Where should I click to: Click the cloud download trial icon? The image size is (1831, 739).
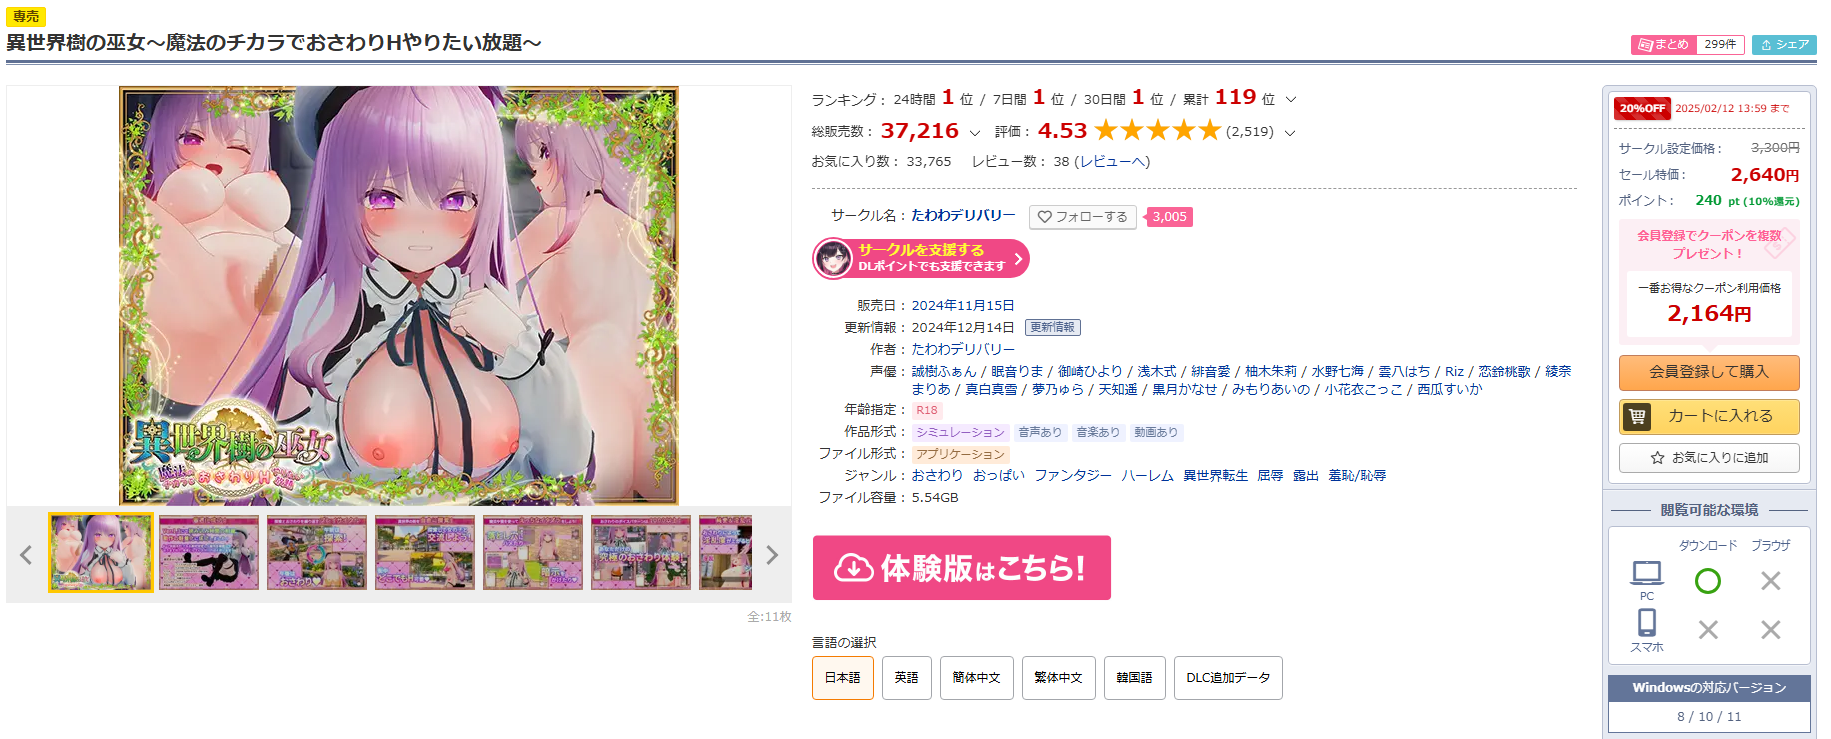(x=854, y=568)
